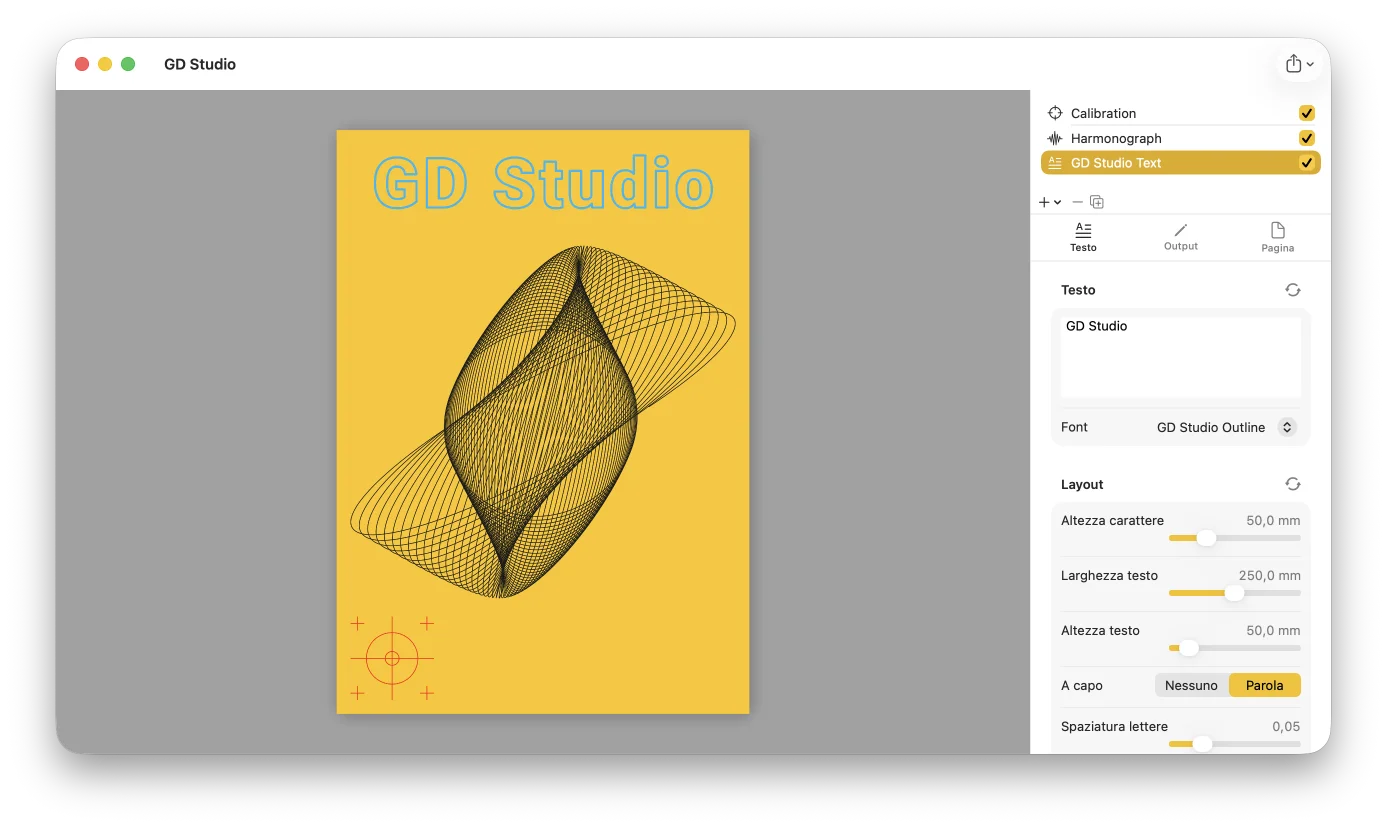1387x828 pixels.
Task: Click the Altezza carattere slider
Action: [x=1235, y=538]
